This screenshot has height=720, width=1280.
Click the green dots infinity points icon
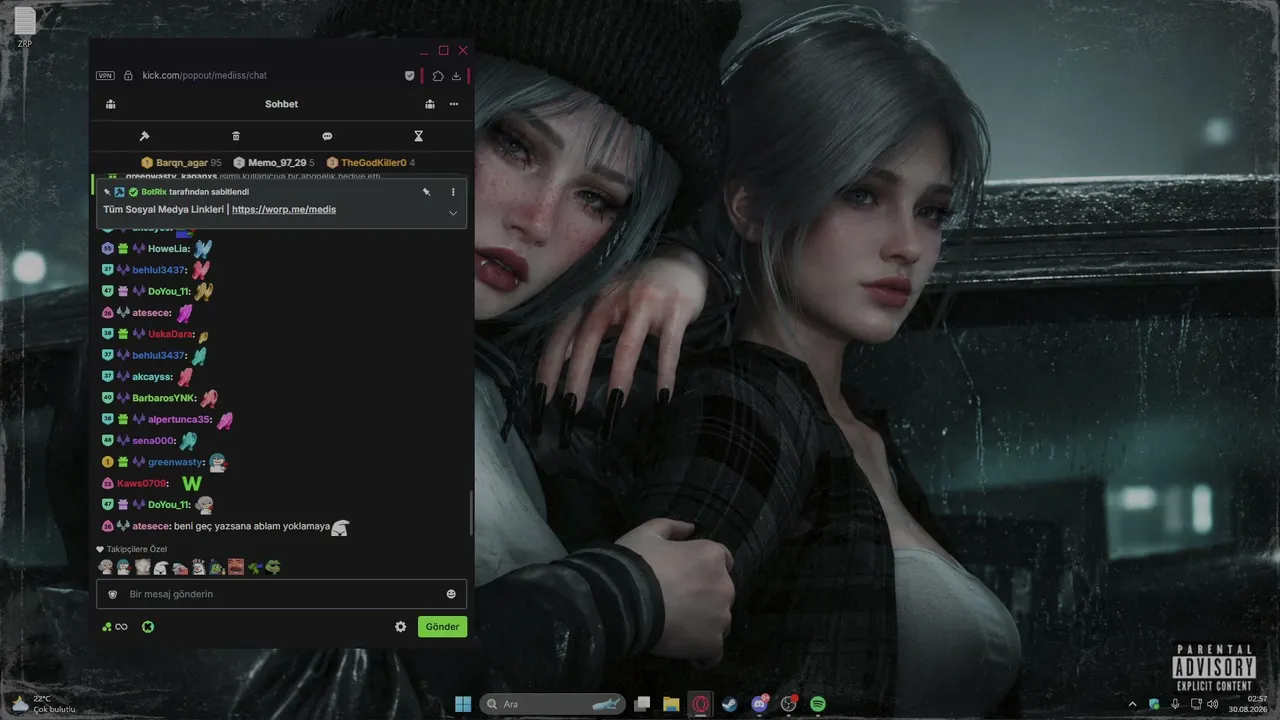click(x=115, y=627)
